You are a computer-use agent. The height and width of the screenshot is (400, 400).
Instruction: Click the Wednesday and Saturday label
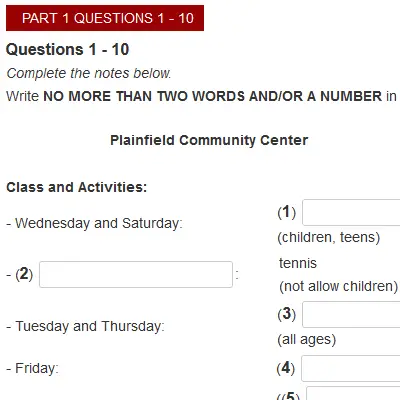tap(94, 223)
